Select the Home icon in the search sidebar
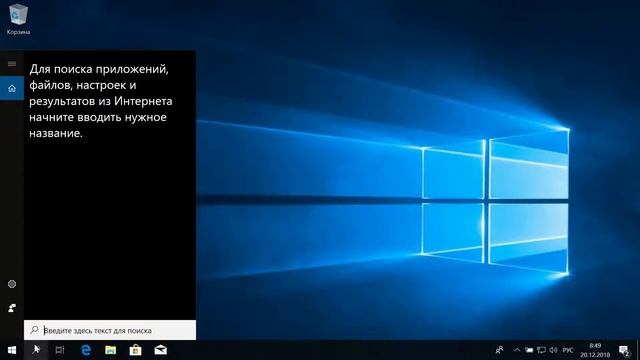Viewport: 640px width, 360px height. [x=12, y=88]
